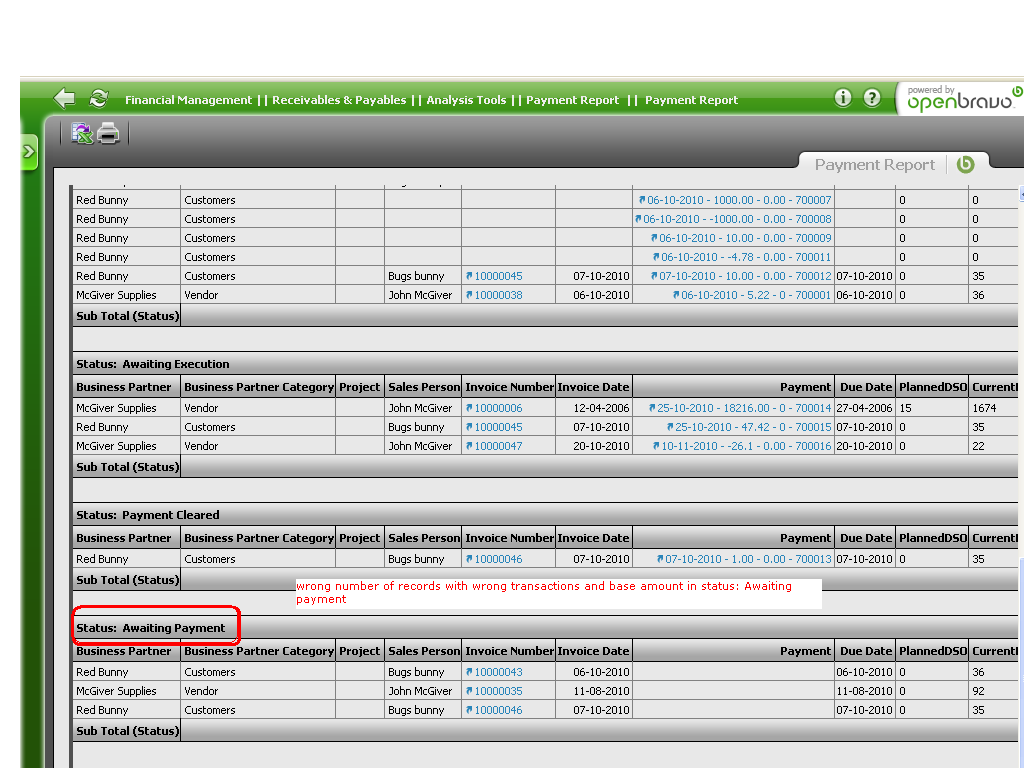
Task: Open invoice number 10000043
Action: point(498,672)
